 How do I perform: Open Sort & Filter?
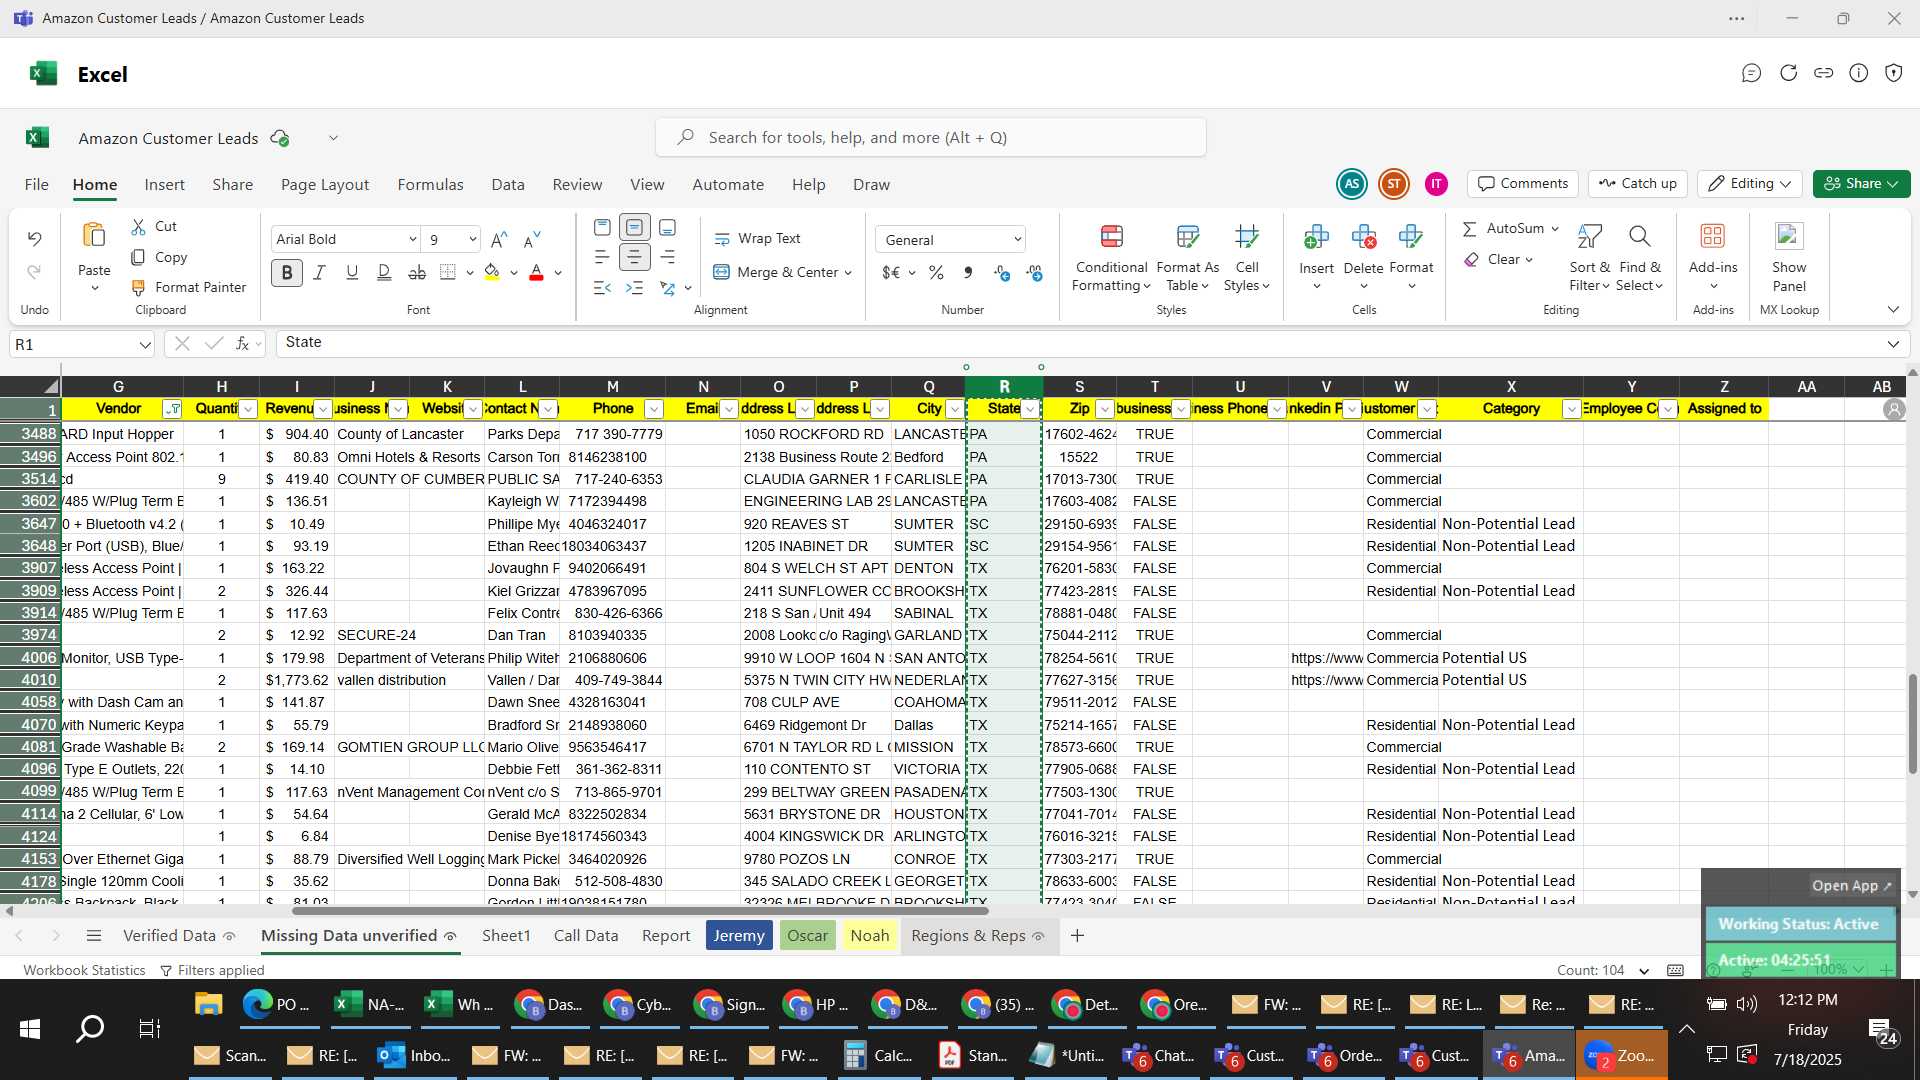(x=1589, y=257)
